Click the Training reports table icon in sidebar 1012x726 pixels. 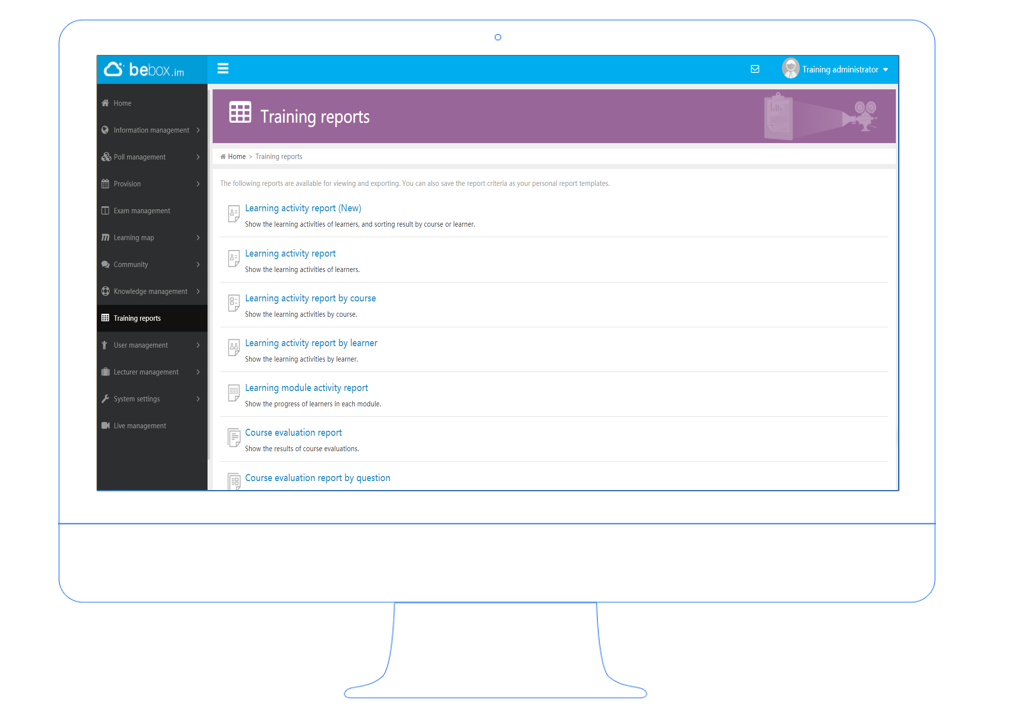[105, 318]
